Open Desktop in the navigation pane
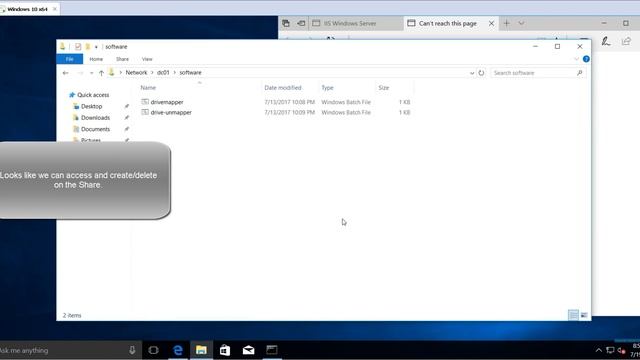 click(x=91, y=106)
